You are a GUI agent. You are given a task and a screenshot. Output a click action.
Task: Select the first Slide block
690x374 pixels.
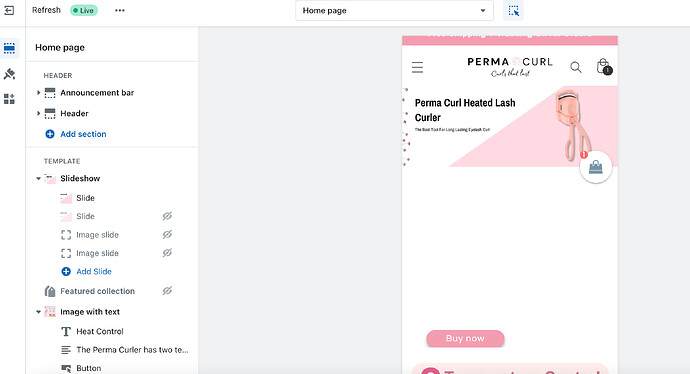pyautogui.click(x=85, y=198)
